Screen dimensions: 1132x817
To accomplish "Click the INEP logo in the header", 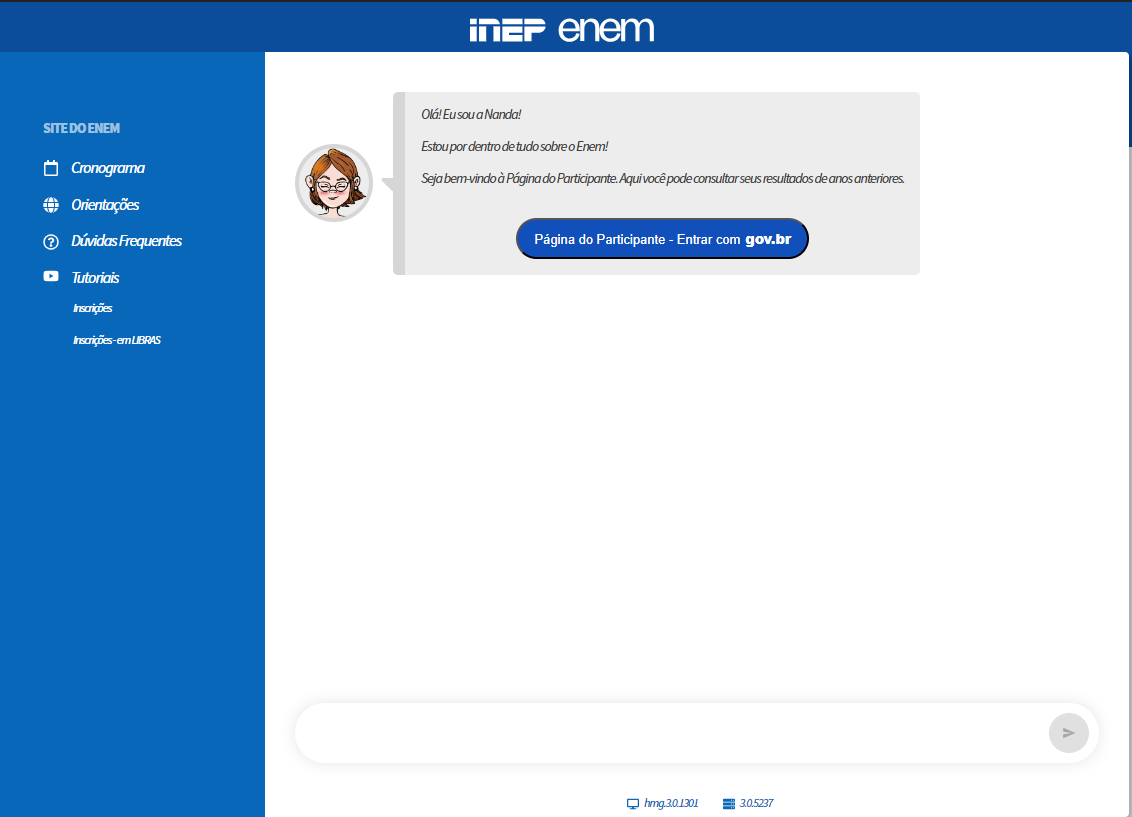I will click(507, 30).
